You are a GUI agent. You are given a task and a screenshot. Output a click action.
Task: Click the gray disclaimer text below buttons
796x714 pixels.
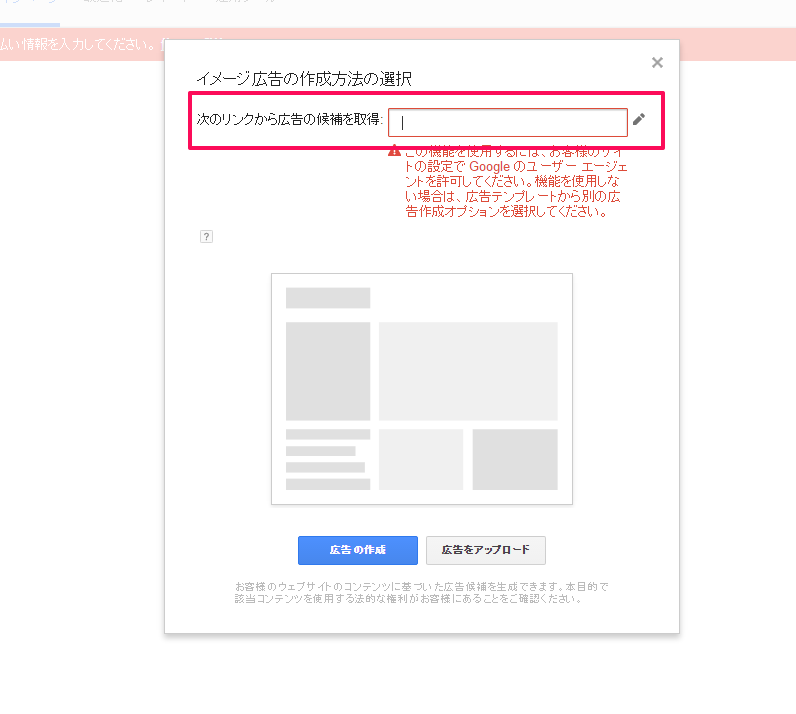421,592
